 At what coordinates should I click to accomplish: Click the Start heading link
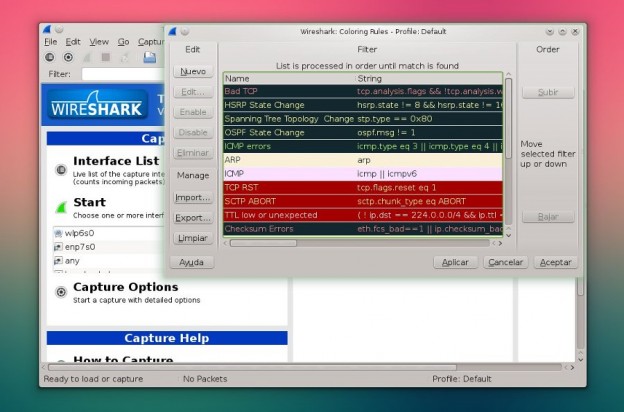[90, 202]
